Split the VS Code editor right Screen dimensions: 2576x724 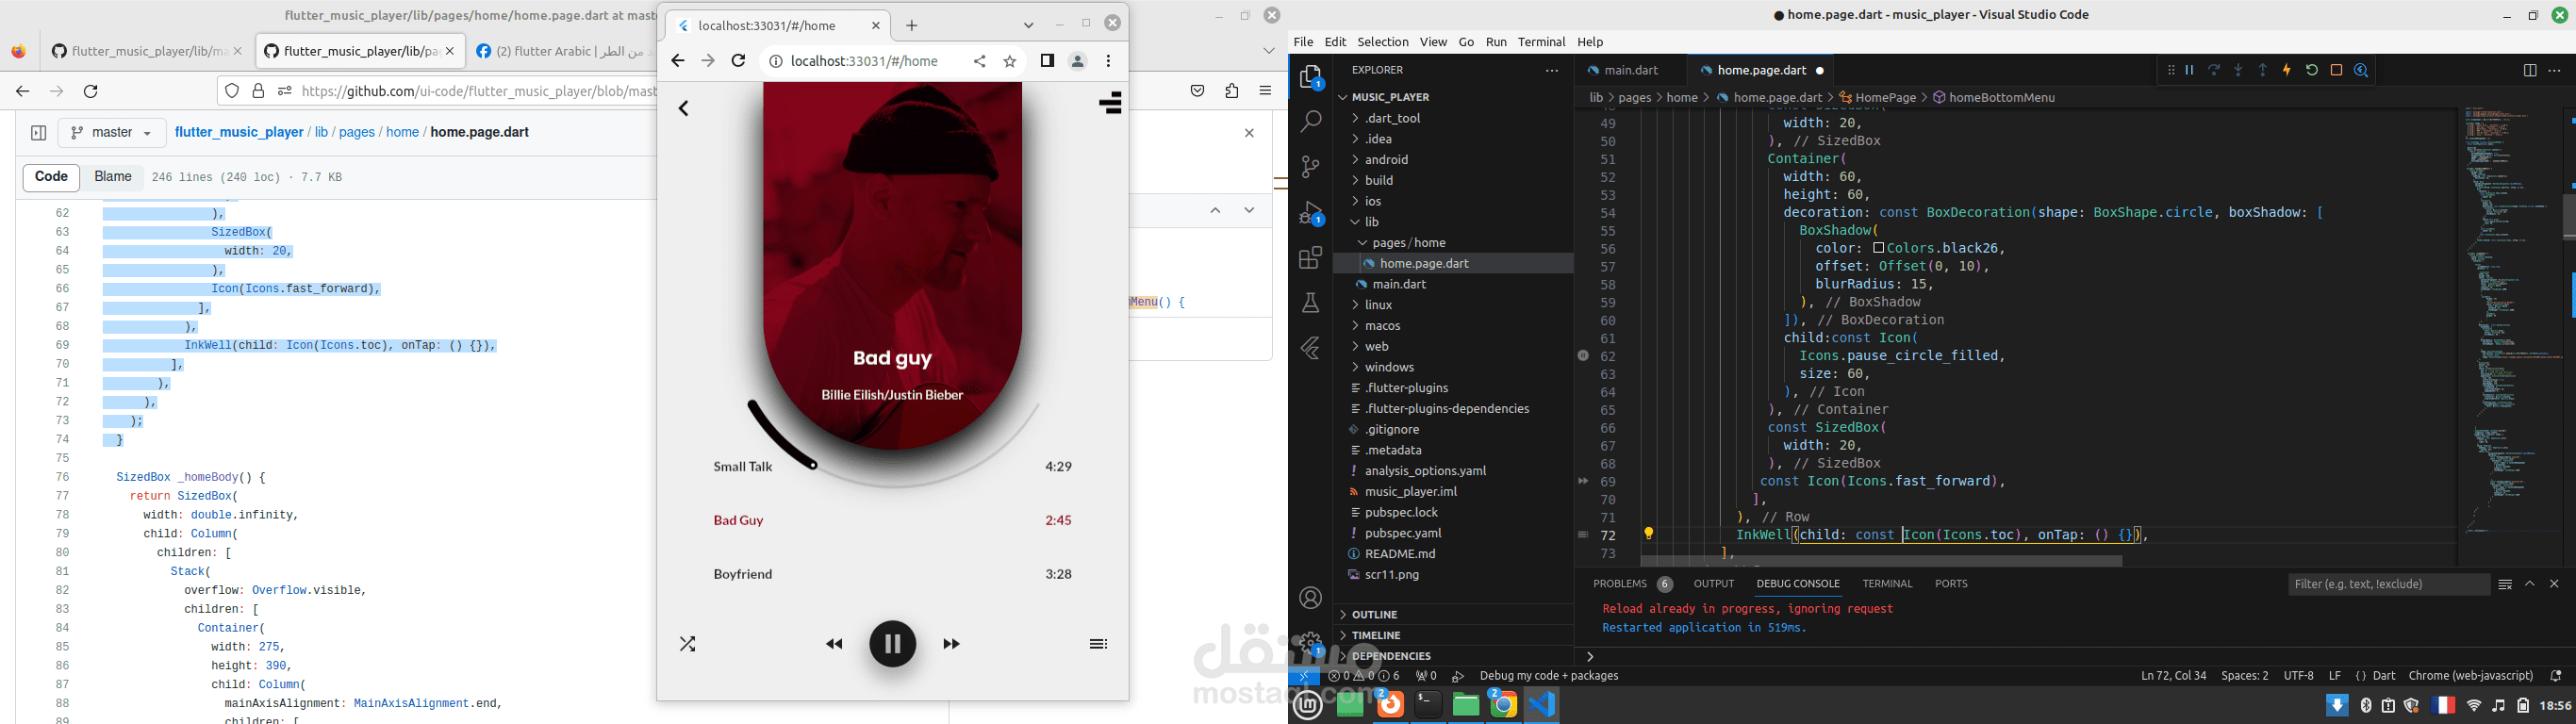pyautogui.click(x=2530, y=70)
